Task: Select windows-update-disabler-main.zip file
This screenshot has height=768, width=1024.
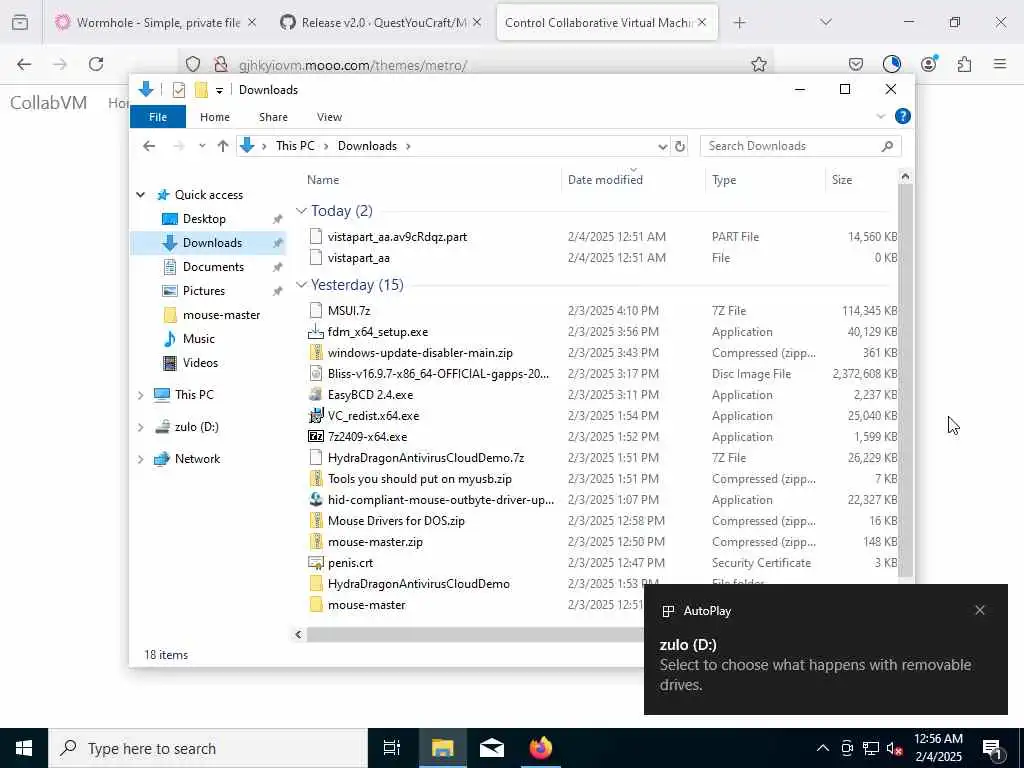Action: tap(420, 353)
